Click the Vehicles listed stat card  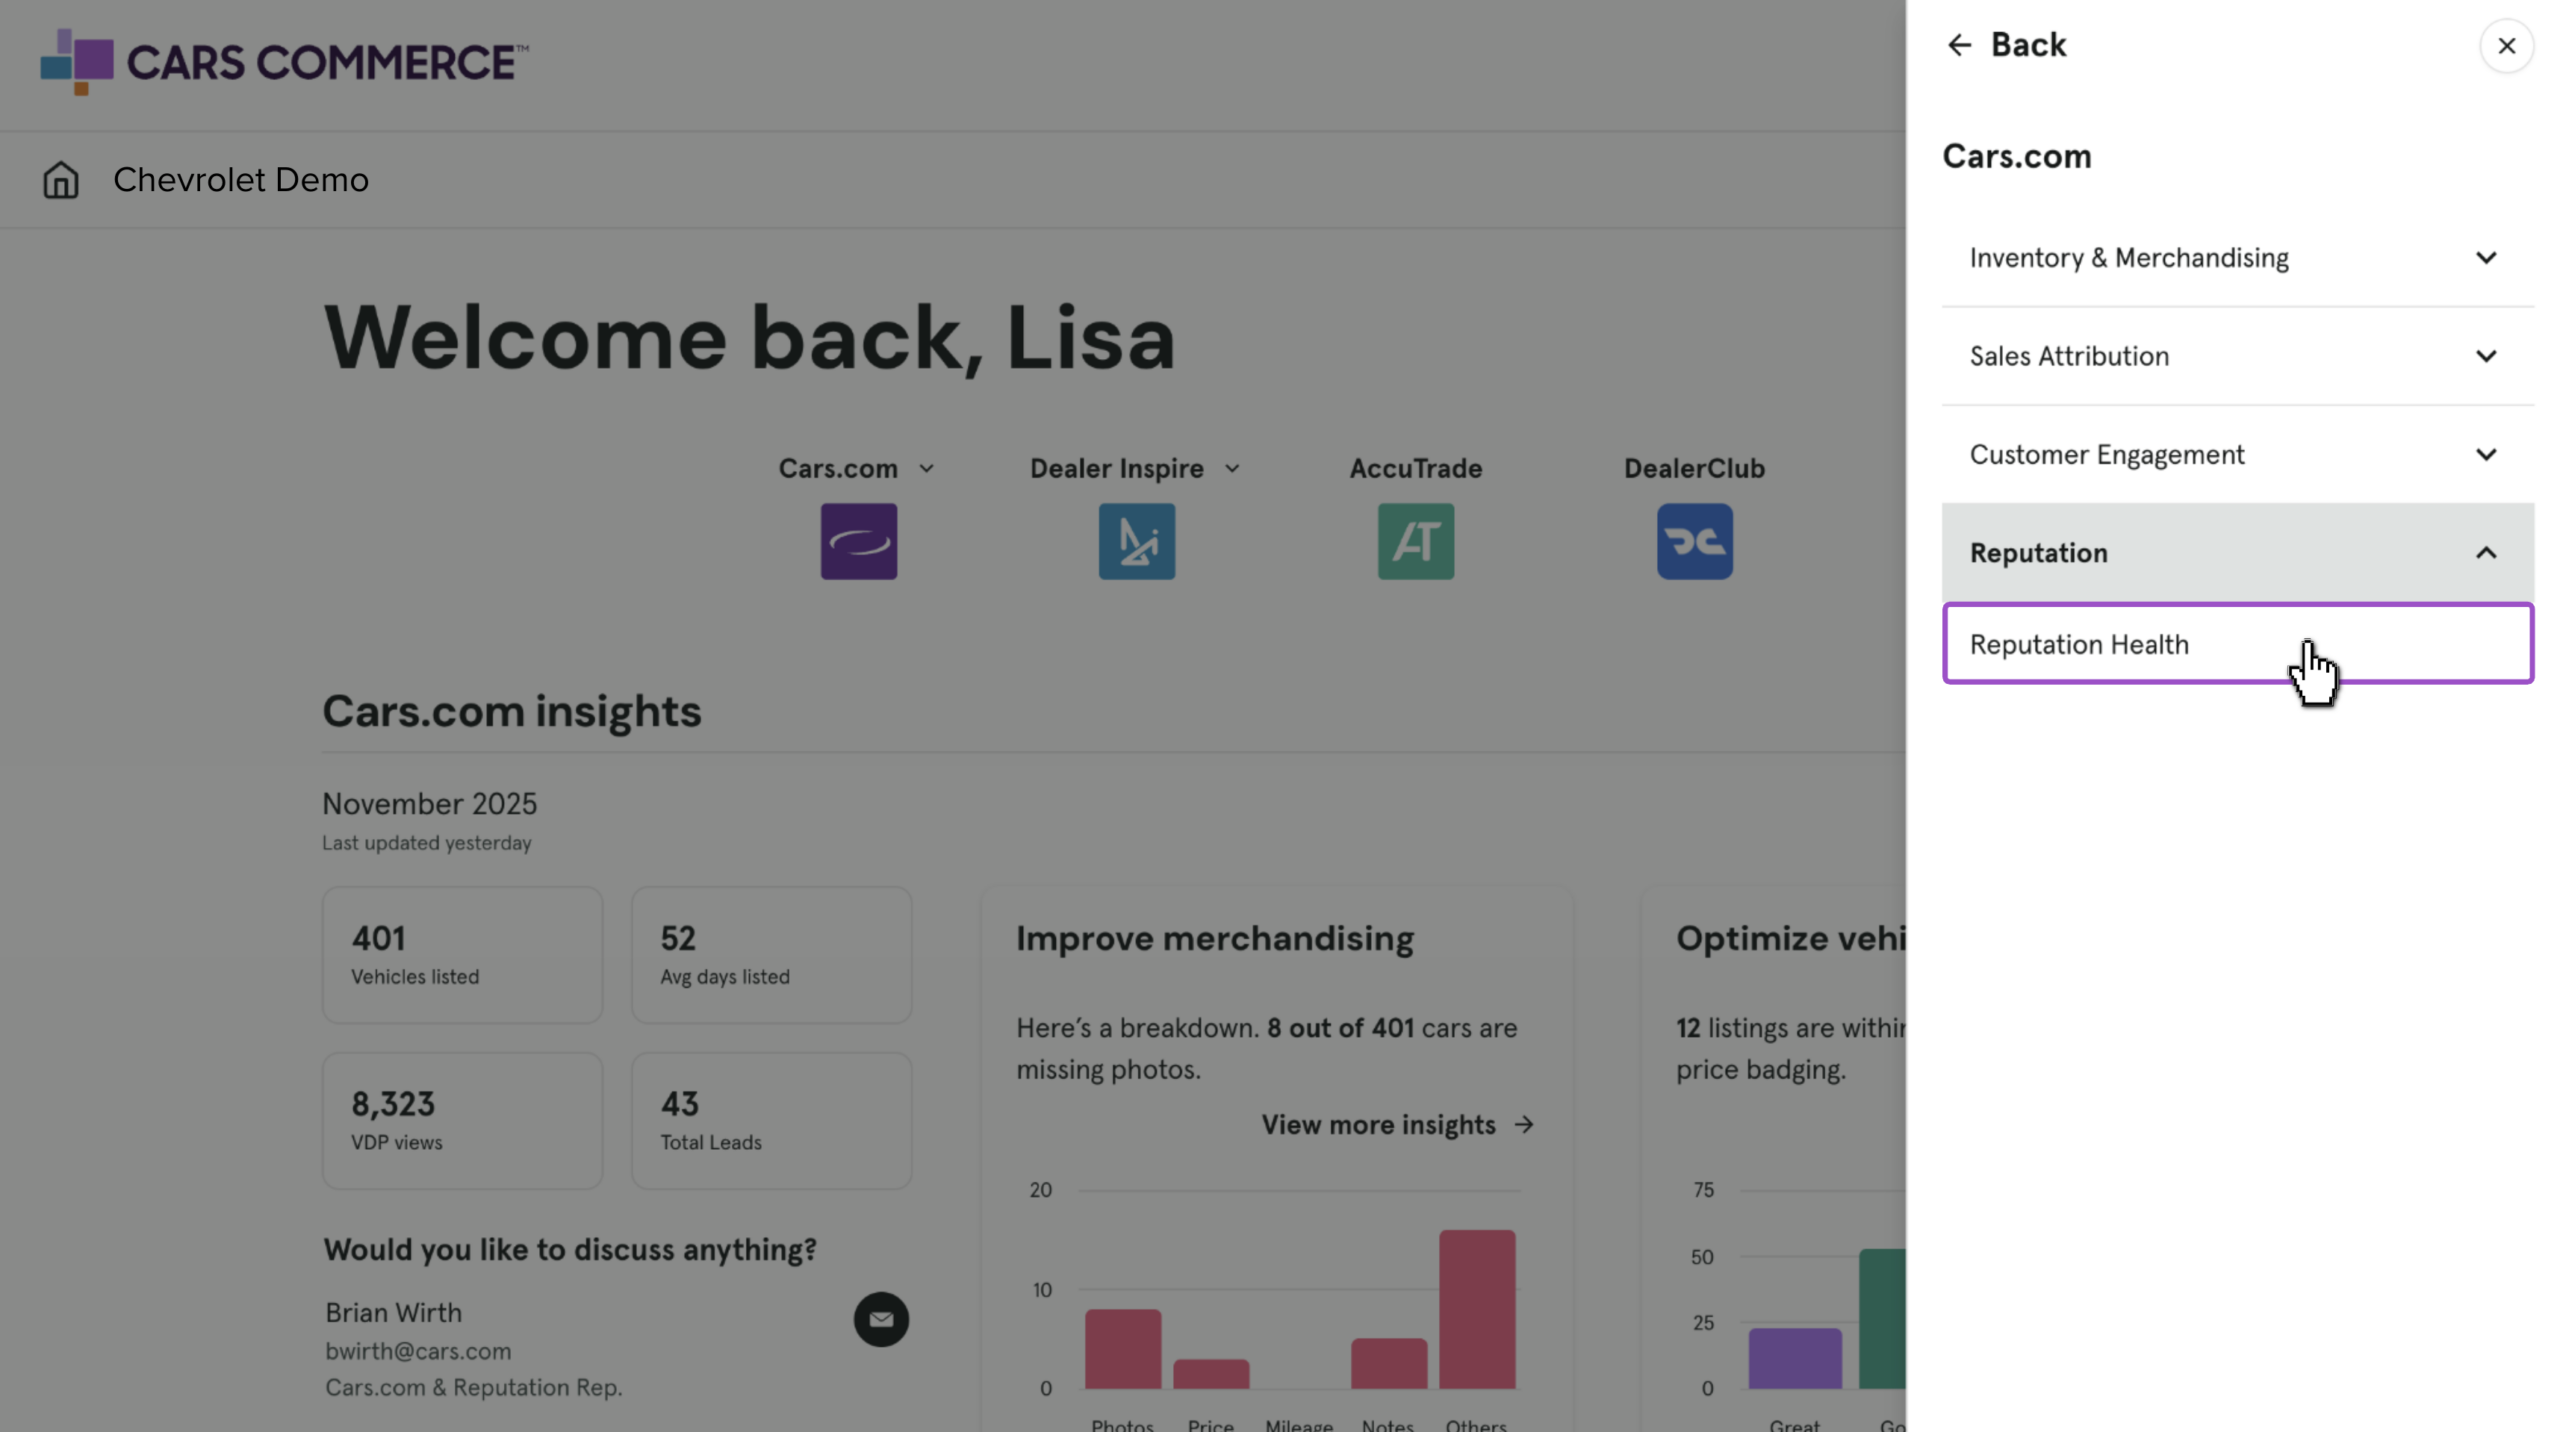(x=462, y=954)
